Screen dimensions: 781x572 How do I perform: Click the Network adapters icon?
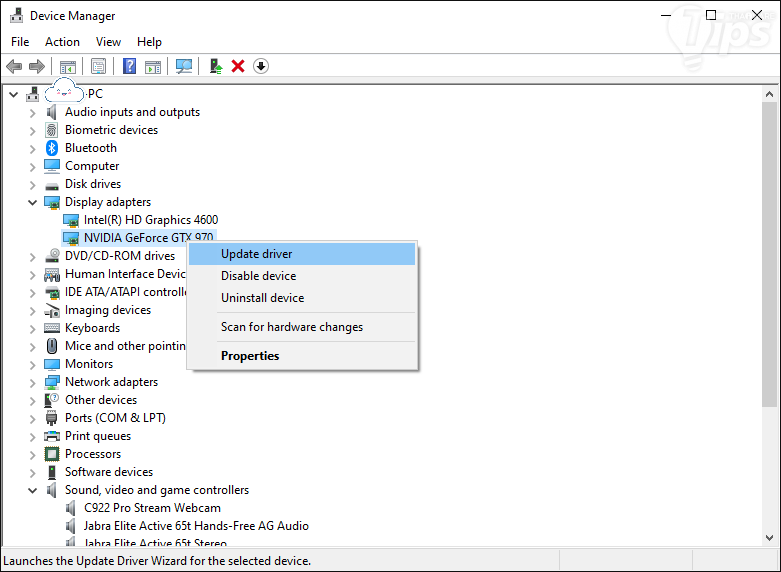tap(52, 382)
